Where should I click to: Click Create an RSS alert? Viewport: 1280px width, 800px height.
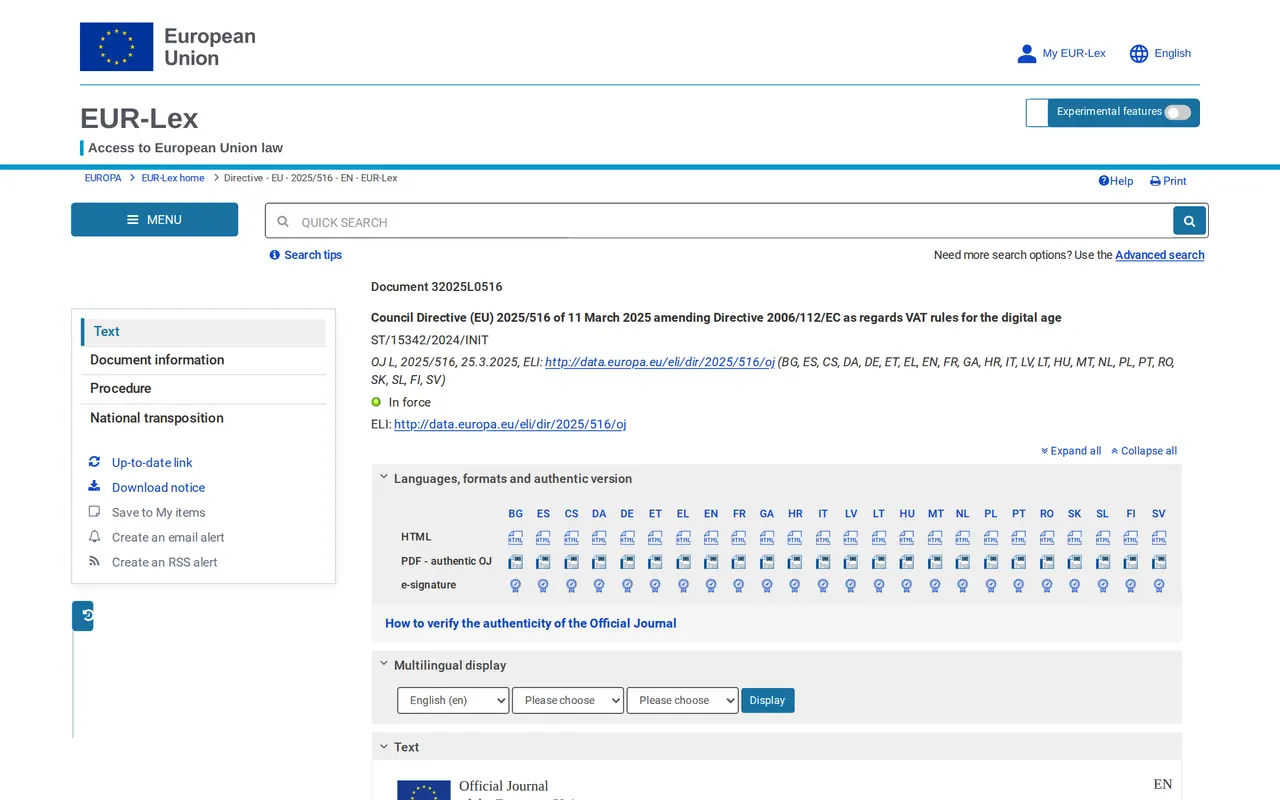click(x=164, y=563)
